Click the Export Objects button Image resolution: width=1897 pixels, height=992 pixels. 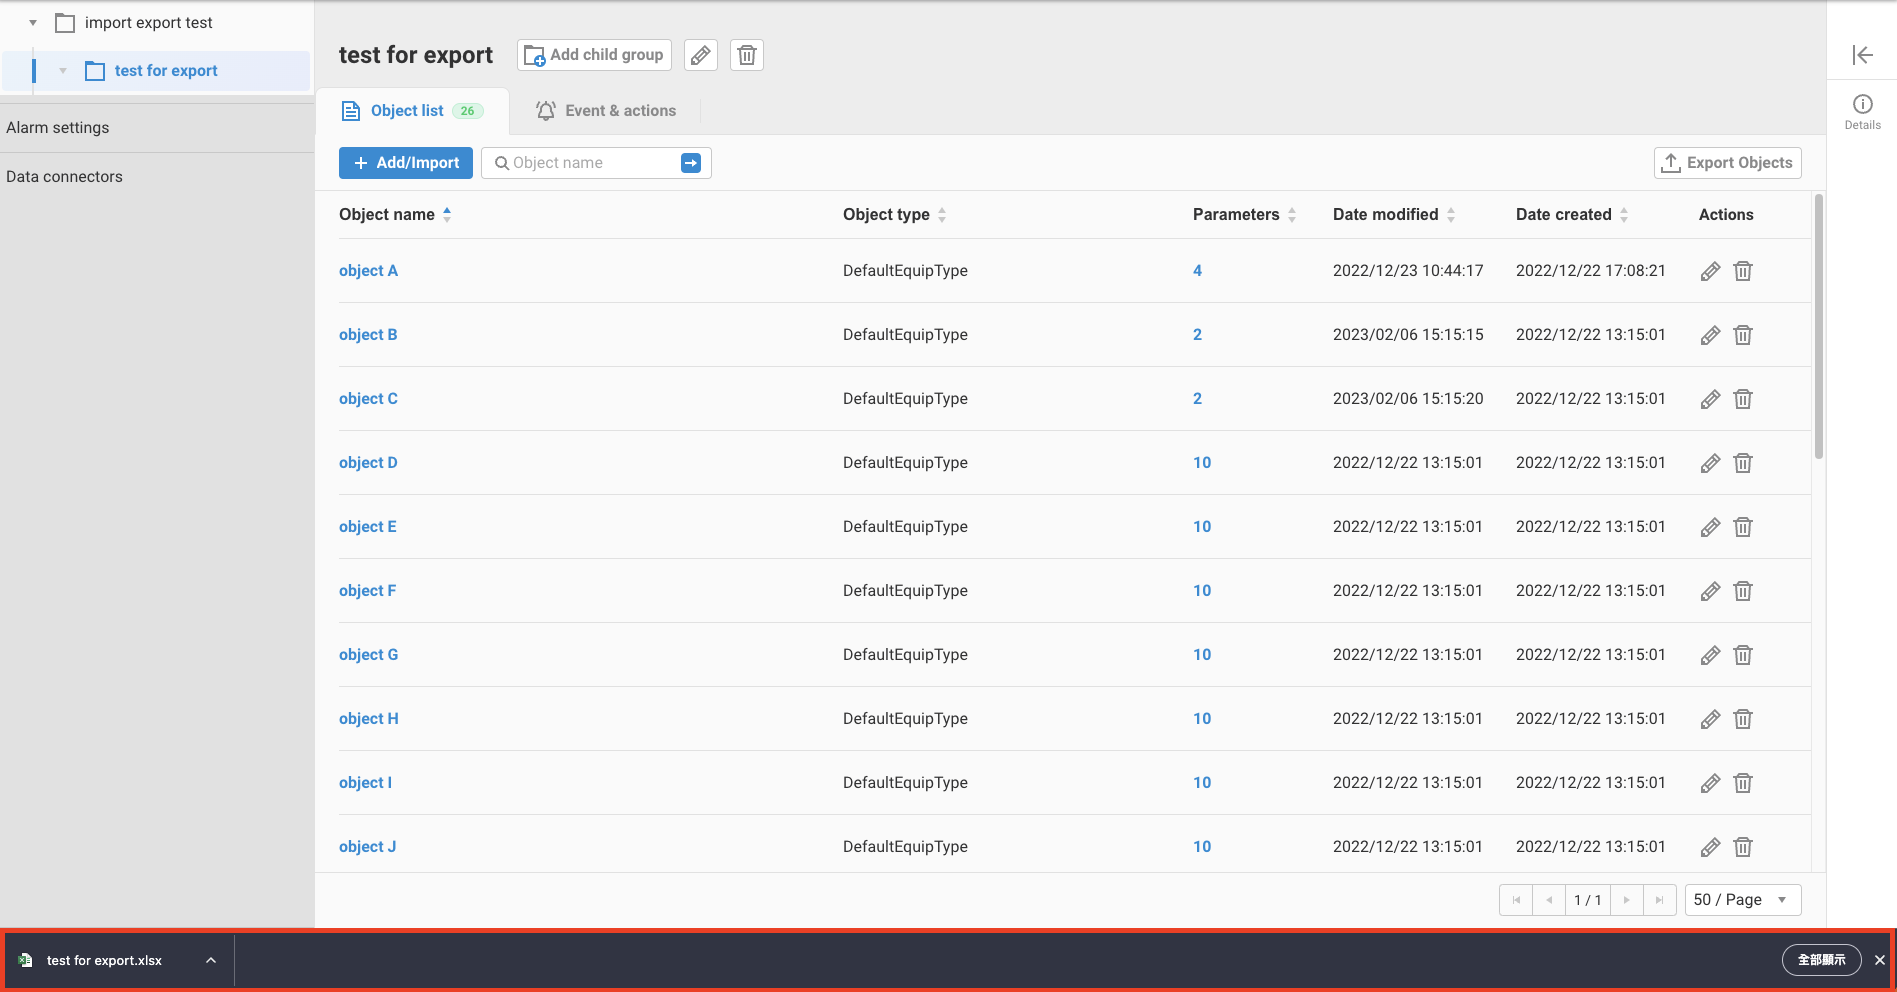pos(1727,163)
